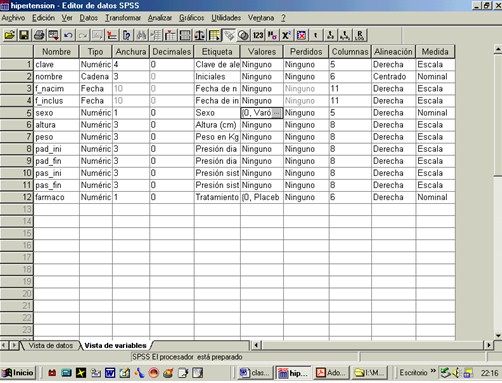Viewport: 502px width, 383px height.
Task: Click the 'Peso en Kg' label cell
Action: [x=217, y=137]
